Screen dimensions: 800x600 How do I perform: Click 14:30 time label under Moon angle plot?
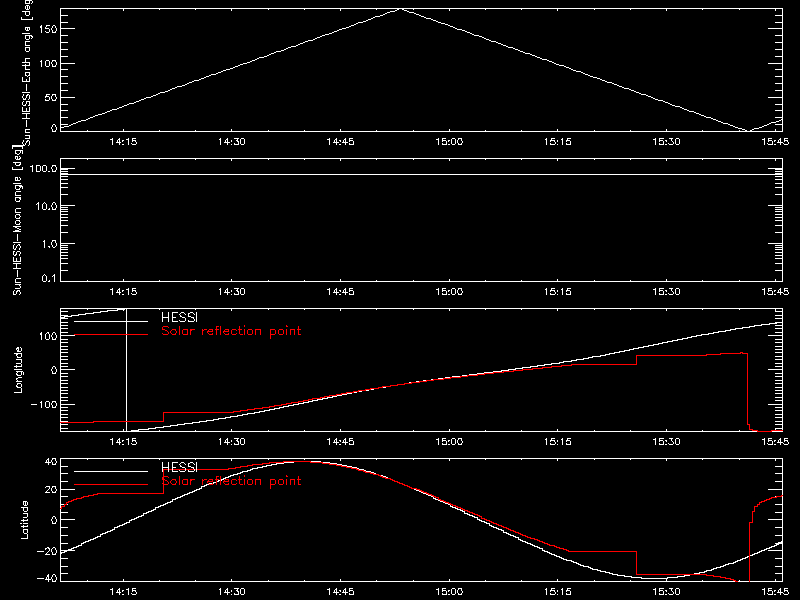[232, 292]
